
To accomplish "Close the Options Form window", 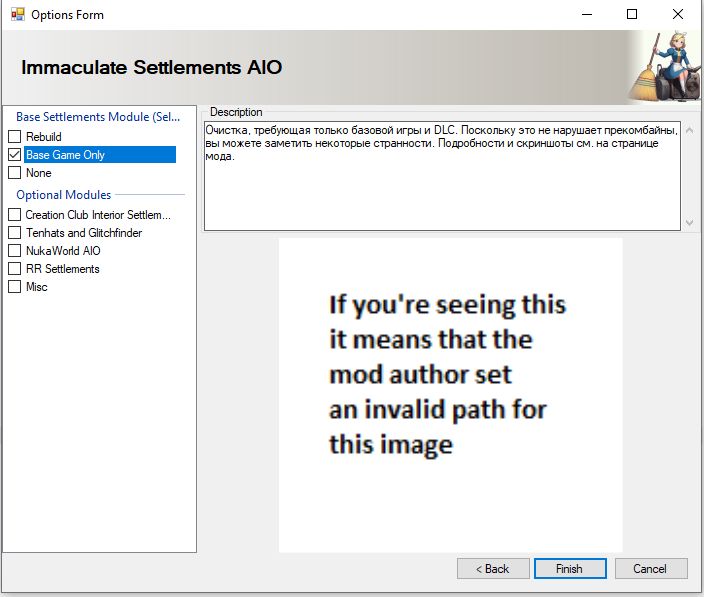I will 678,14.
